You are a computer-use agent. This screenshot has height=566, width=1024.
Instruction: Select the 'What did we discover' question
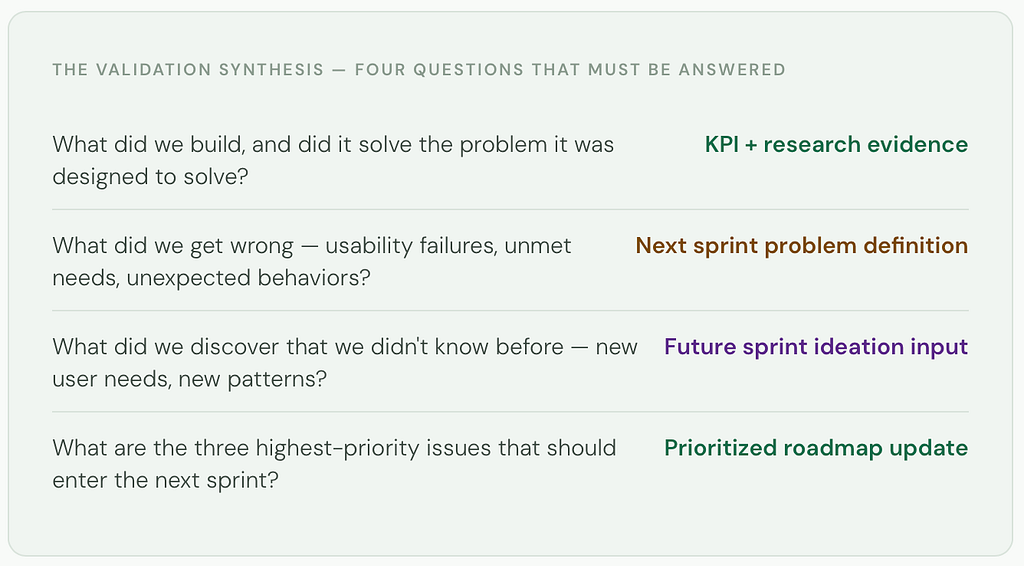(x=345, y=363)
